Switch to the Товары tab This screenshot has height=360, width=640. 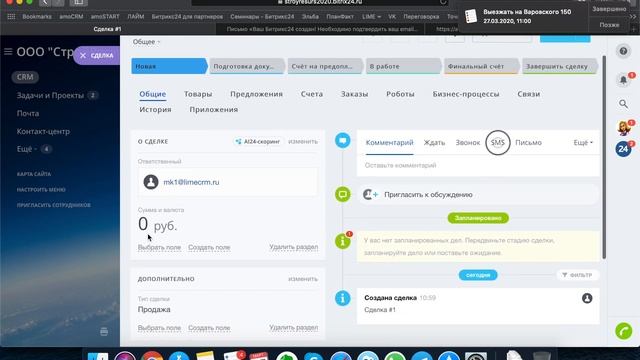coord(198,94)
